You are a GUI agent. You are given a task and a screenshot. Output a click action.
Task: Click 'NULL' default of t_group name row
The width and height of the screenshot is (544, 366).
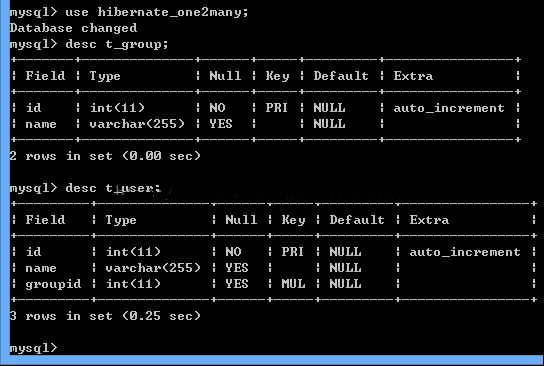point(329,124)
